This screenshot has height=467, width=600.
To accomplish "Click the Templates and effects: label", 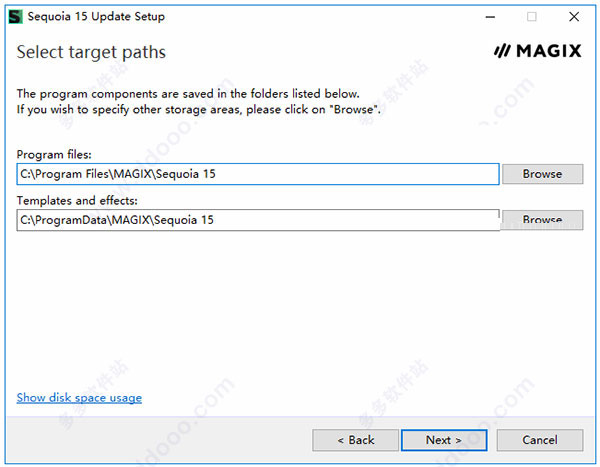I will click(x=77, y=201).
